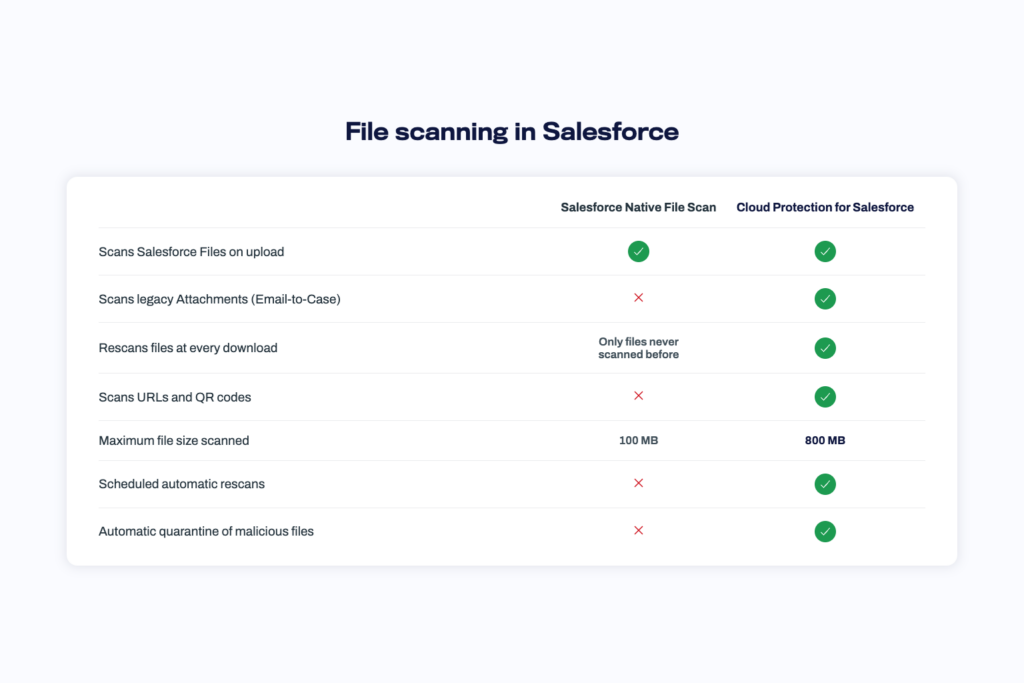Click the 'Maximum file size scanned' row label

174,441
